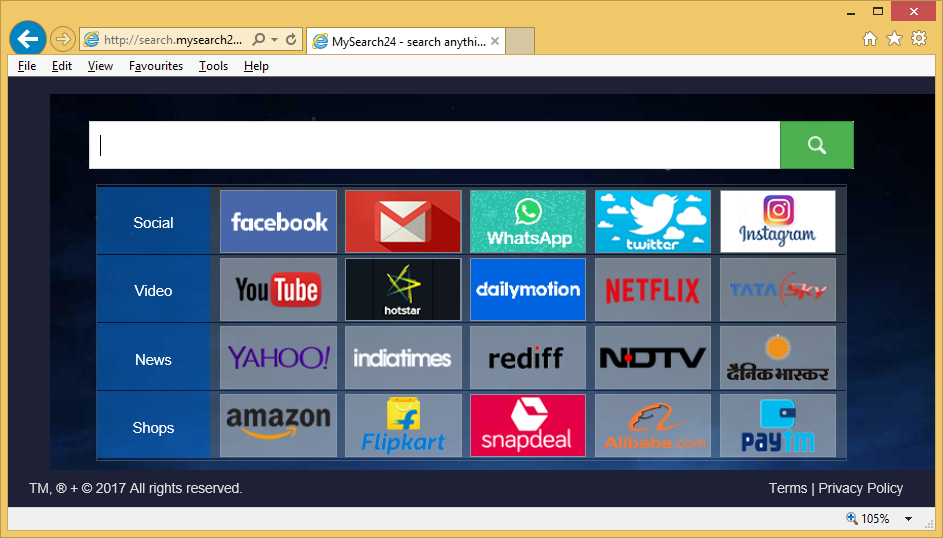
Task: Open the Dainik Bhaskar tile
Action: click(778, 358)
